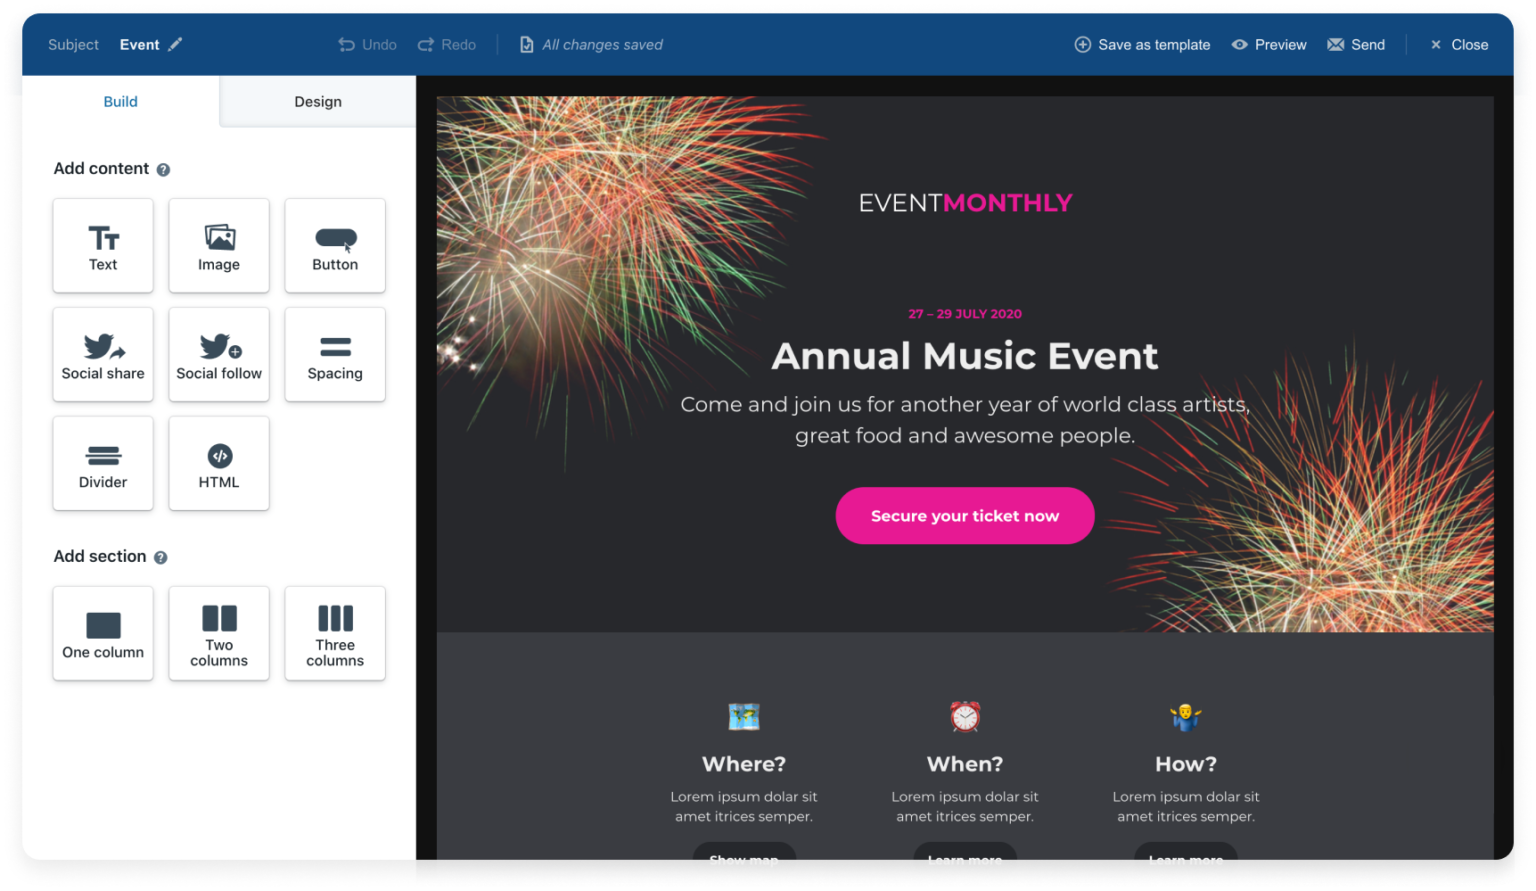Redo the last undone change
Screen dimensions: 1536x891
(446, 44)
